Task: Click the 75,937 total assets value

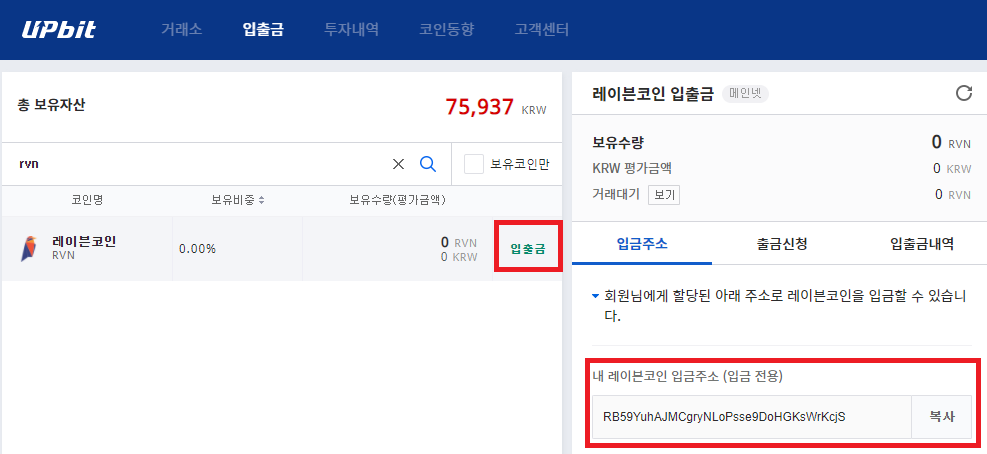Action: point(480,106)
